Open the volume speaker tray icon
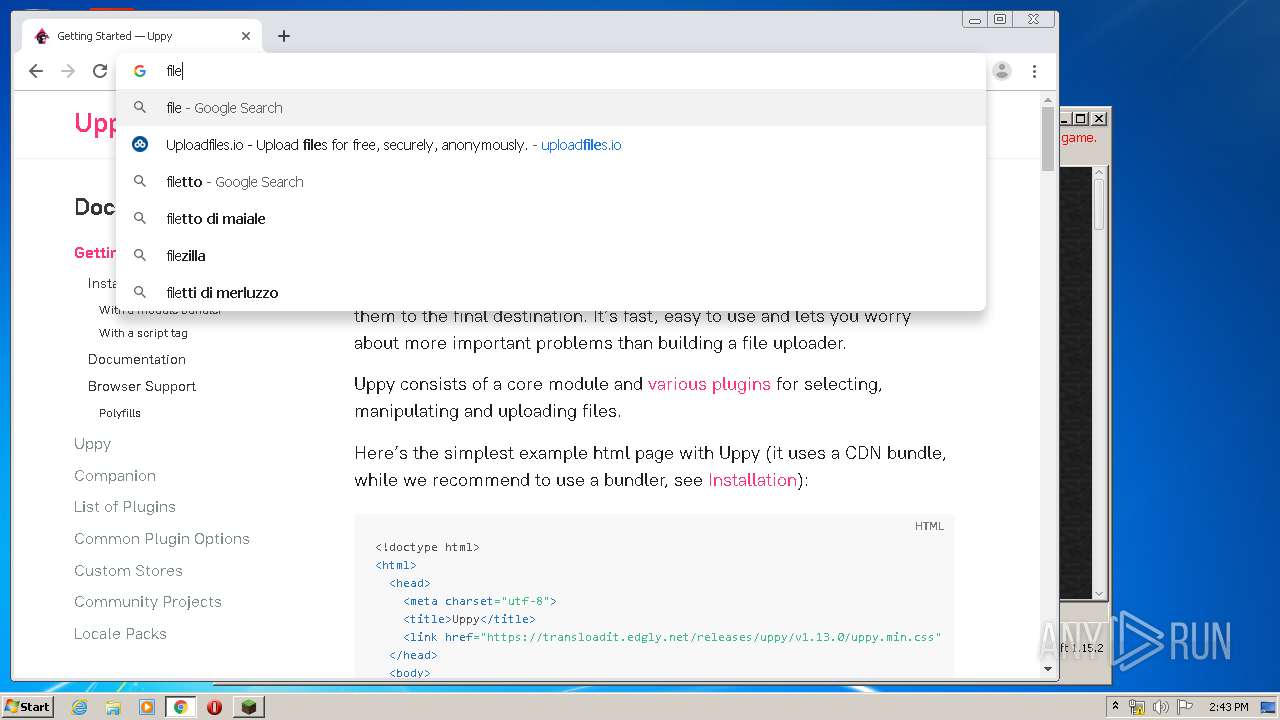 pos(1161,707)
